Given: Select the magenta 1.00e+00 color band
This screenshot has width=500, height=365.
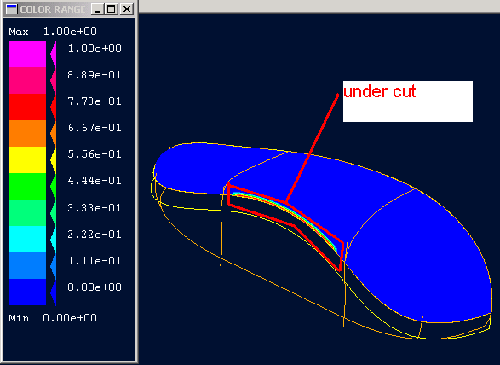Looking at the screenshot, I should (x=27, y=54).
